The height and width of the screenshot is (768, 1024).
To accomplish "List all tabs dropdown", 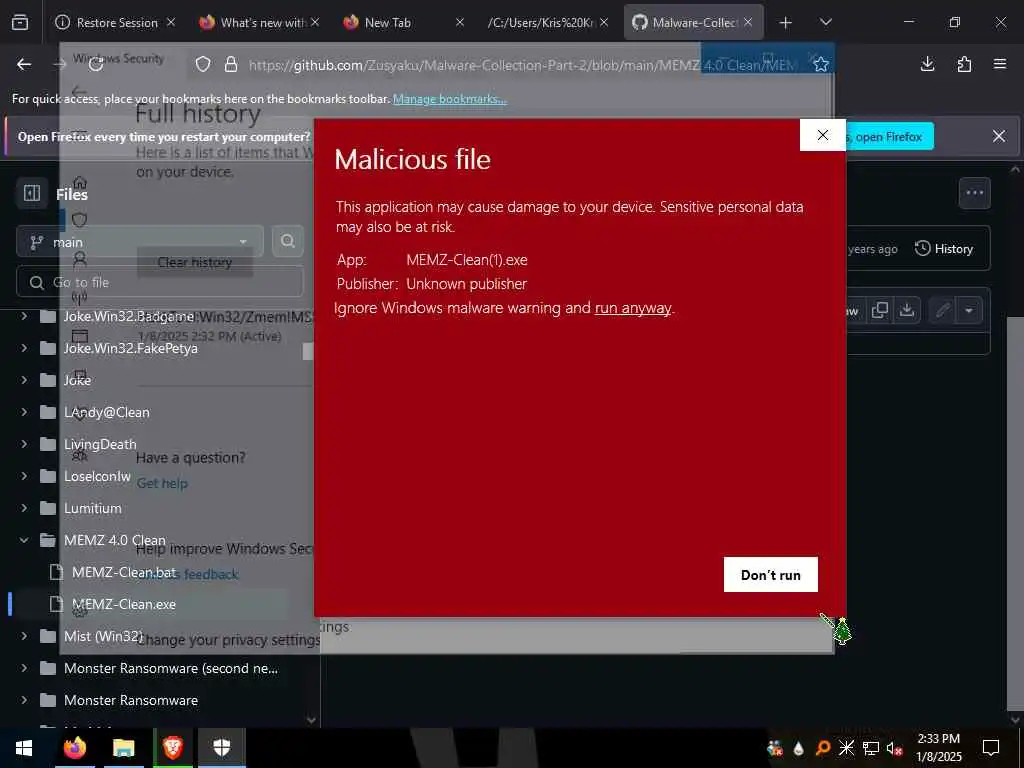I will coord(825,23).
